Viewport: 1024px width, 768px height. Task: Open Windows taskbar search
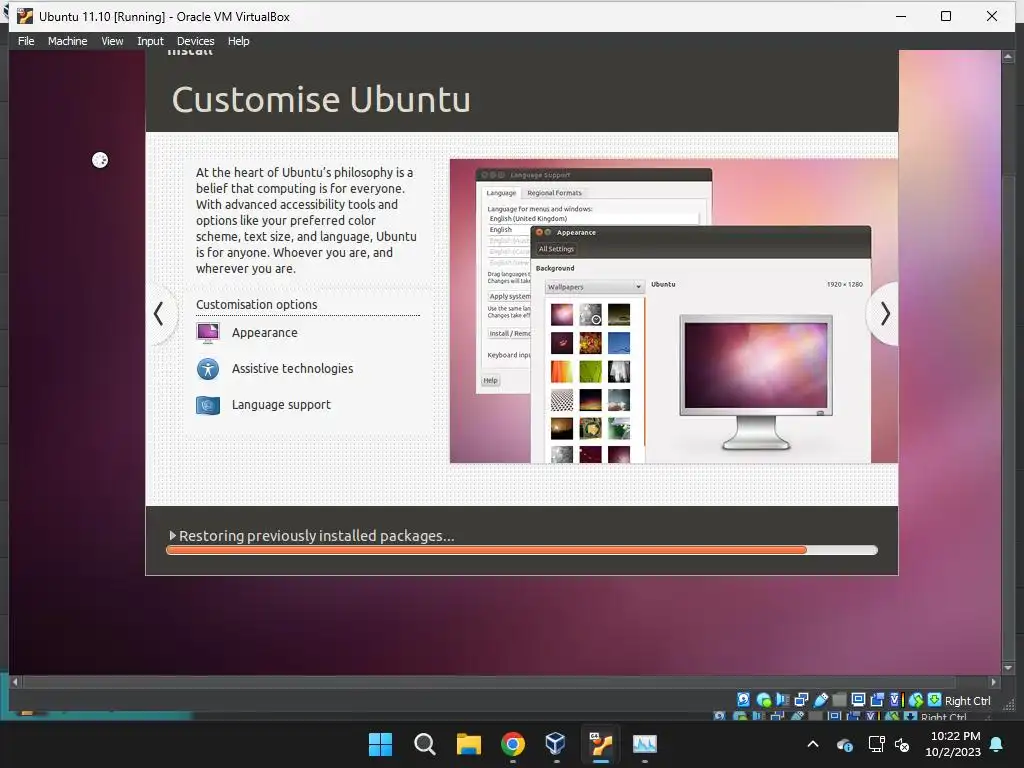coord(424,744)
